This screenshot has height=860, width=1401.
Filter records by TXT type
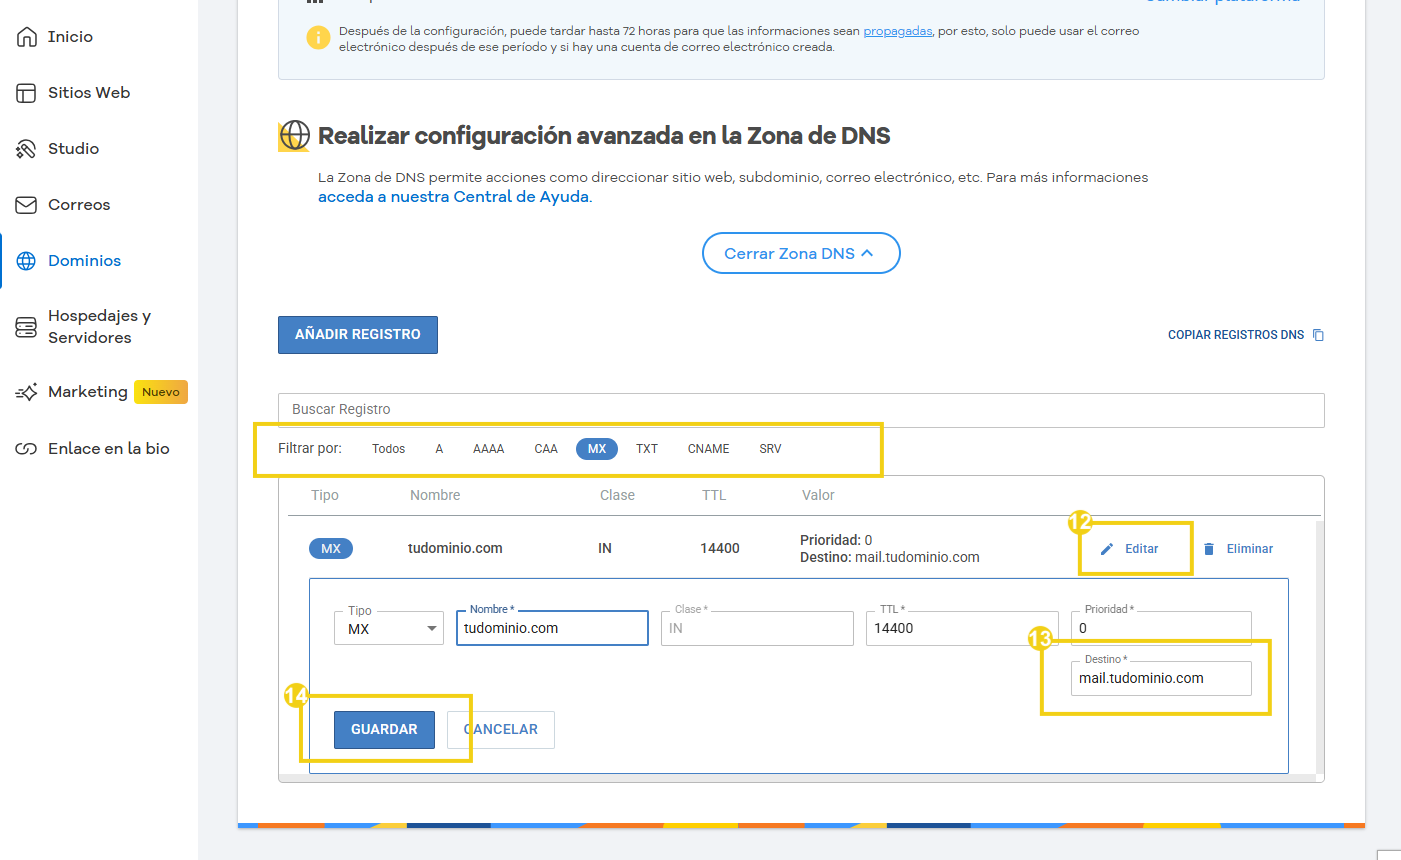coord(647,449)
